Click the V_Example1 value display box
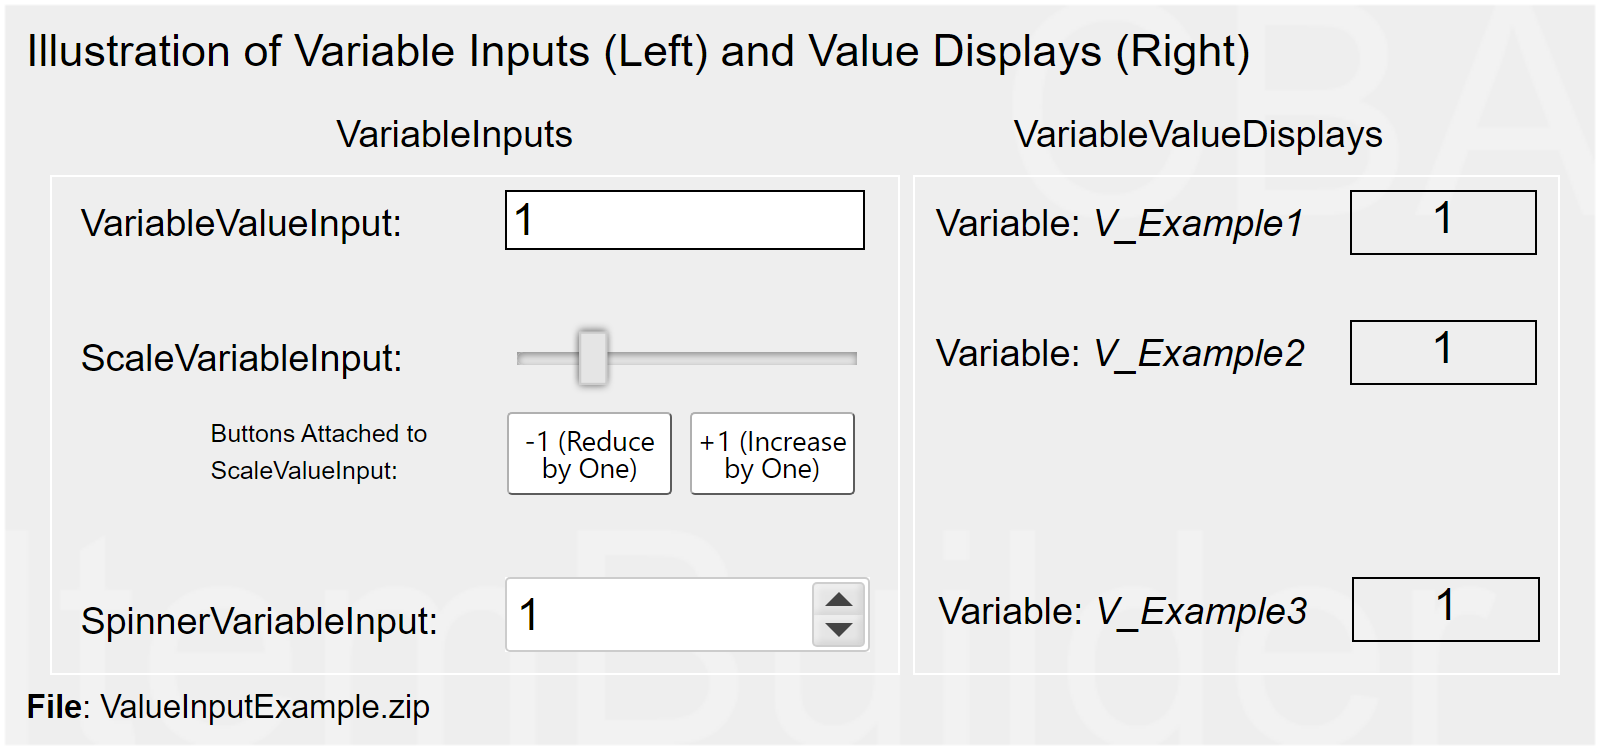Viewport: 1600px width, 750px height. (1443, 222)
